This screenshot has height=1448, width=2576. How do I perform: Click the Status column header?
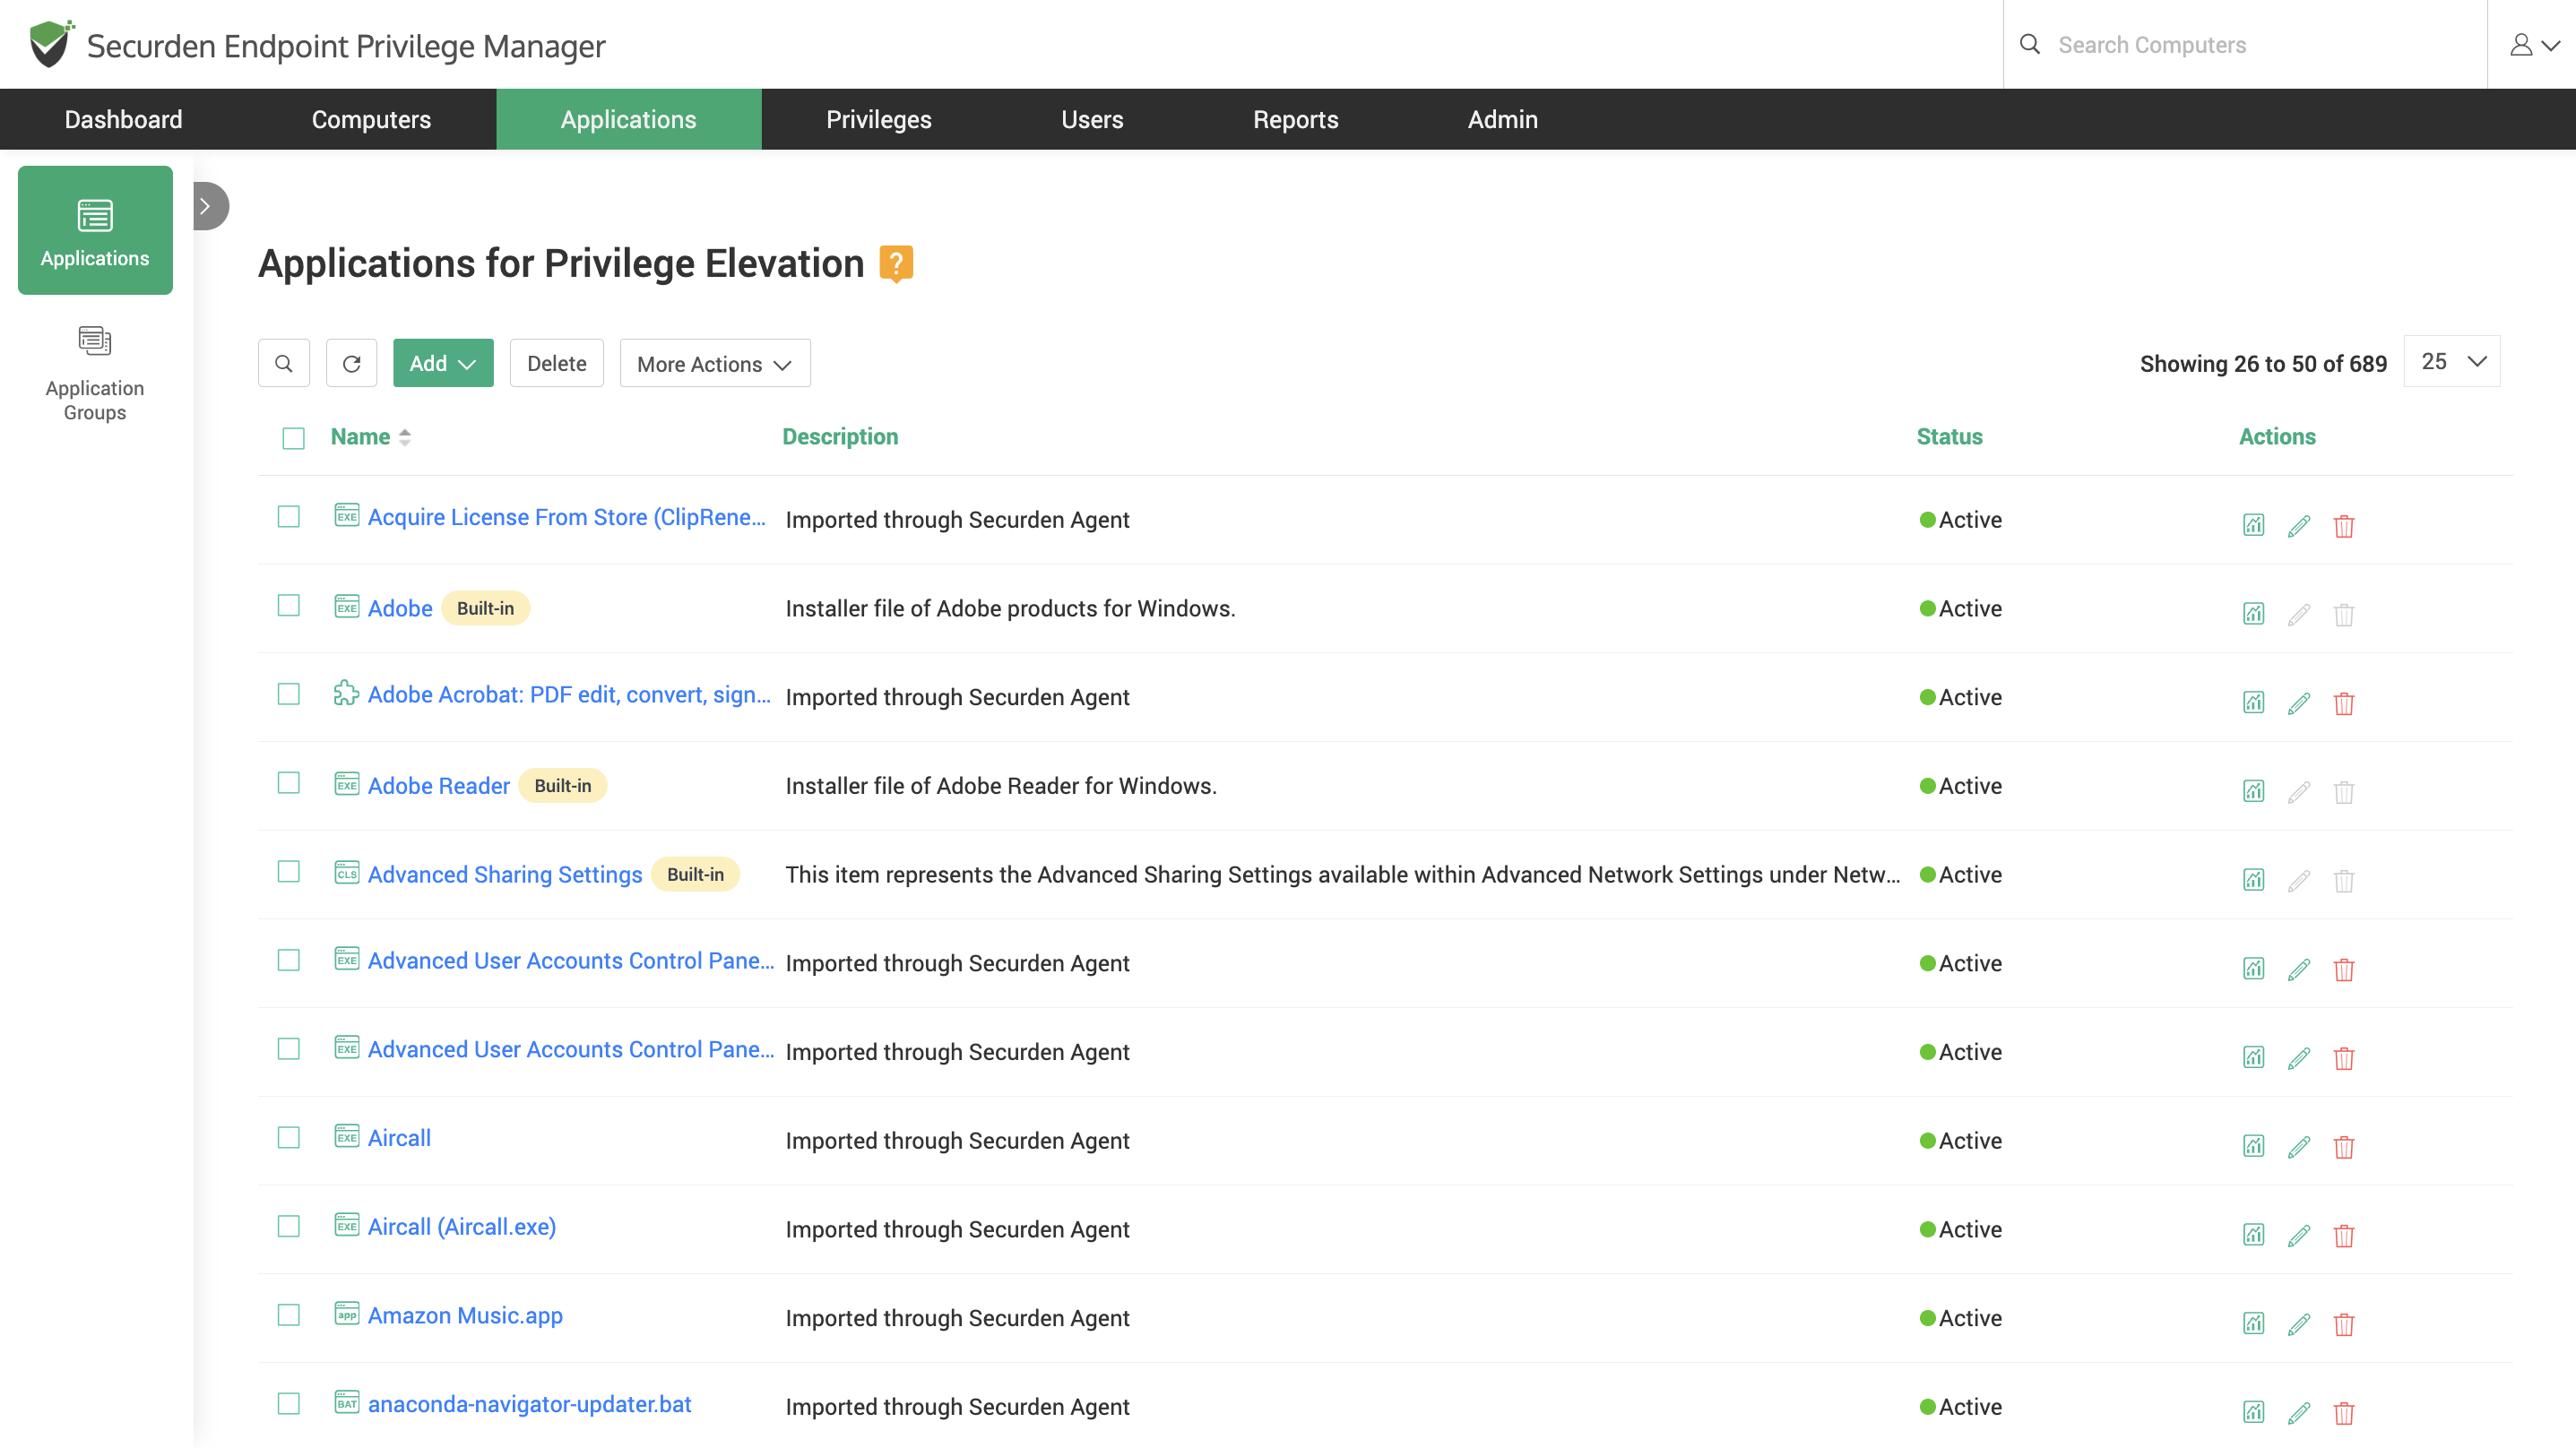coord(1949,437)
